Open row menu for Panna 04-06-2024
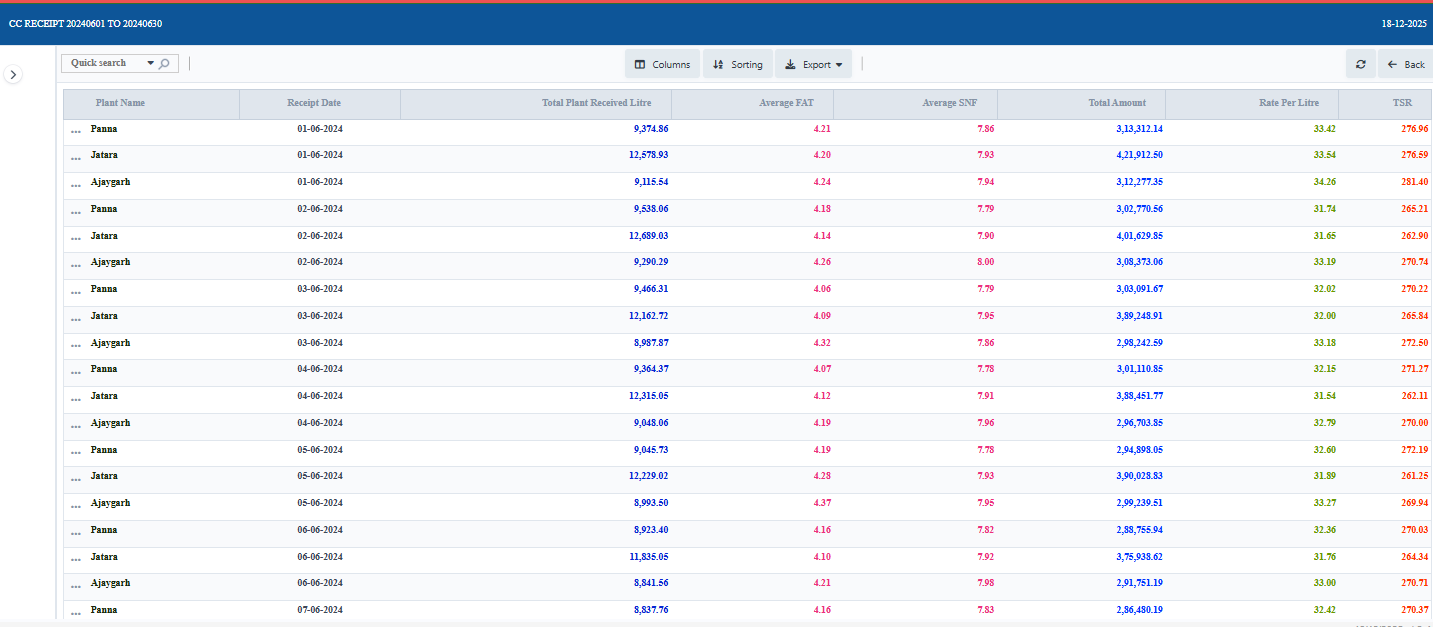 76,372
